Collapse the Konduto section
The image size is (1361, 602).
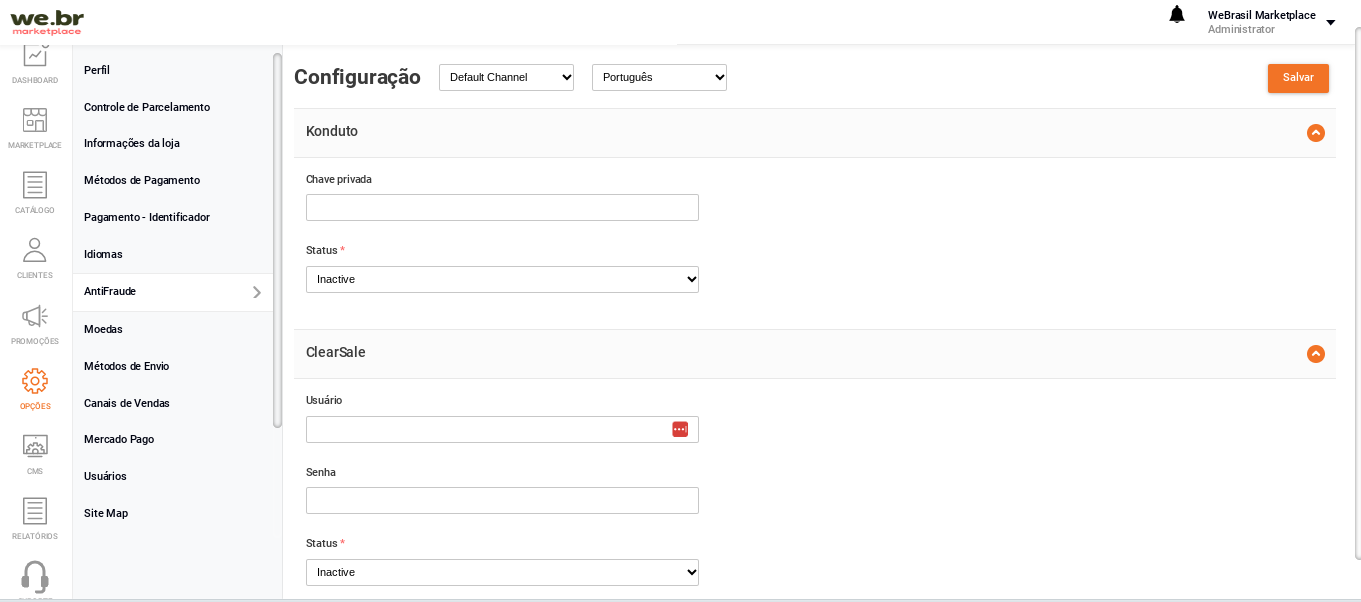click(1316, 133)
